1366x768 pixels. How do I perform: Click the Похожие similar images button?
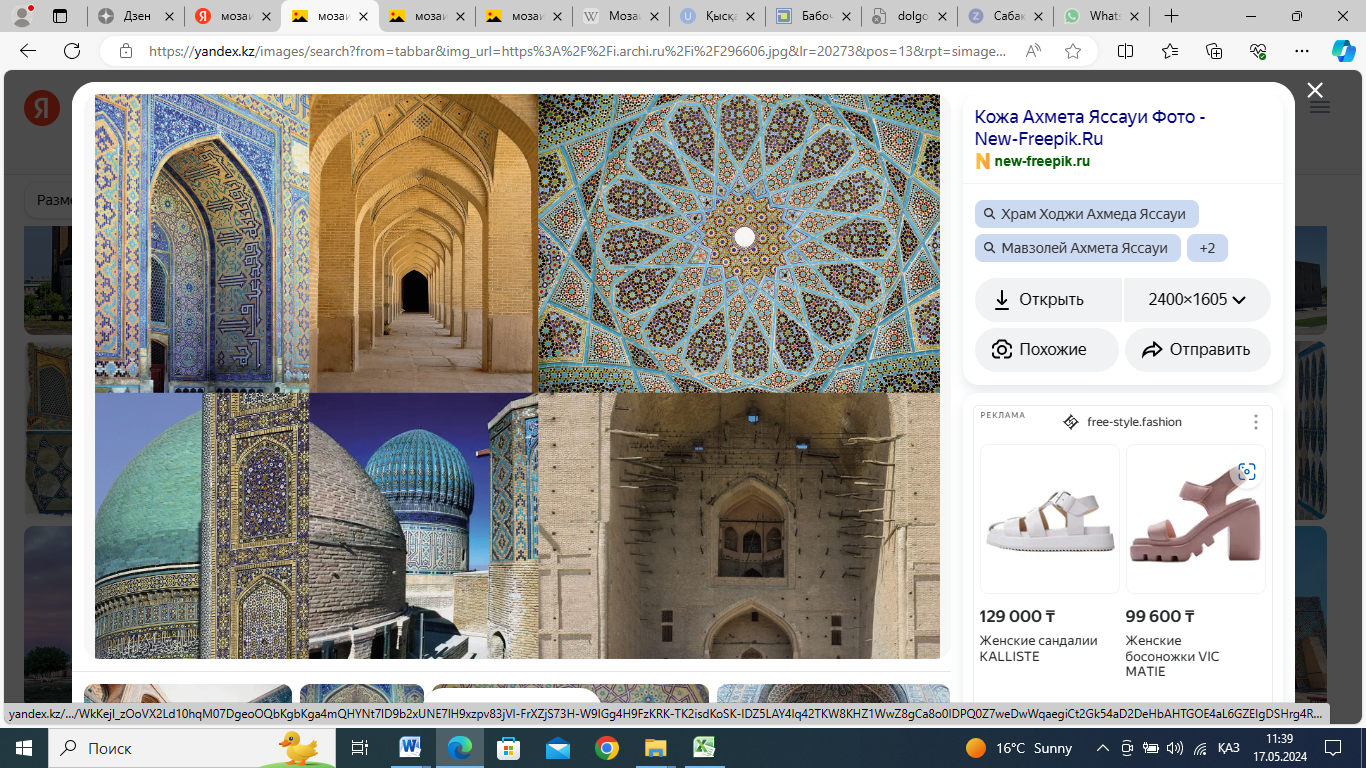coord(1046,350)
